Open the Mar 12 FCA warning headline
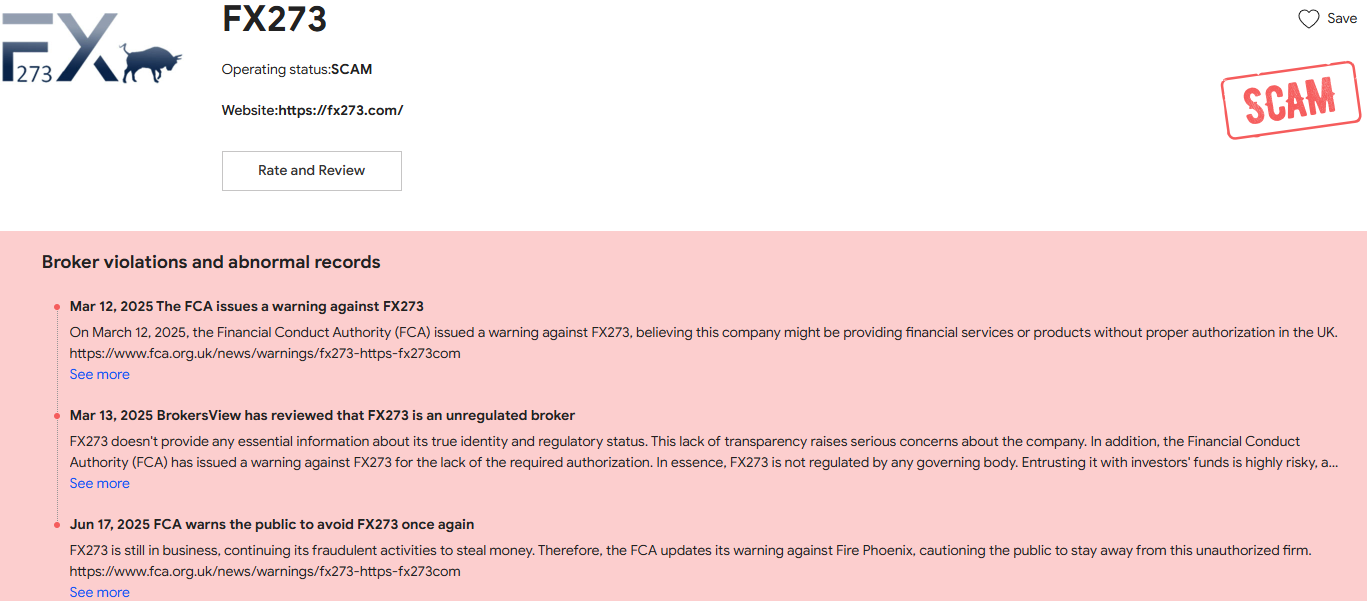Image resolution: width=1367 pixels, height=601 pixels. pyautogui.click(x=246, y=306)
